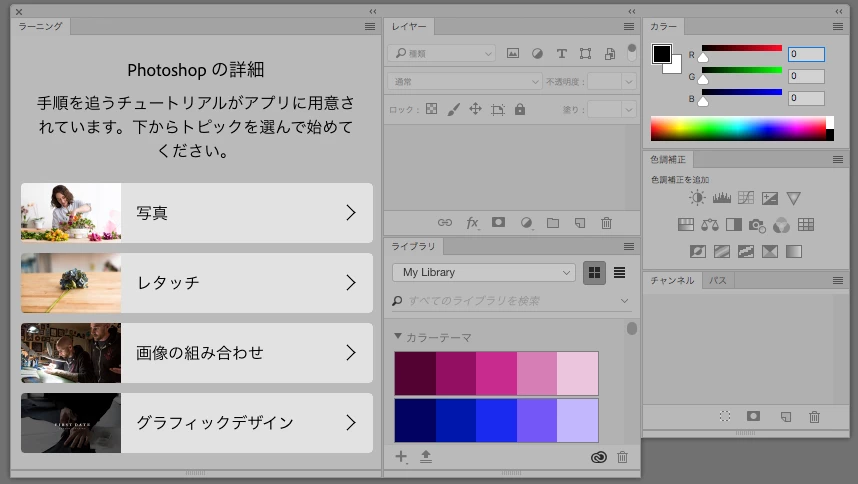
Task: Open レタッチ tutorial topic
Action: coord(197,283)
